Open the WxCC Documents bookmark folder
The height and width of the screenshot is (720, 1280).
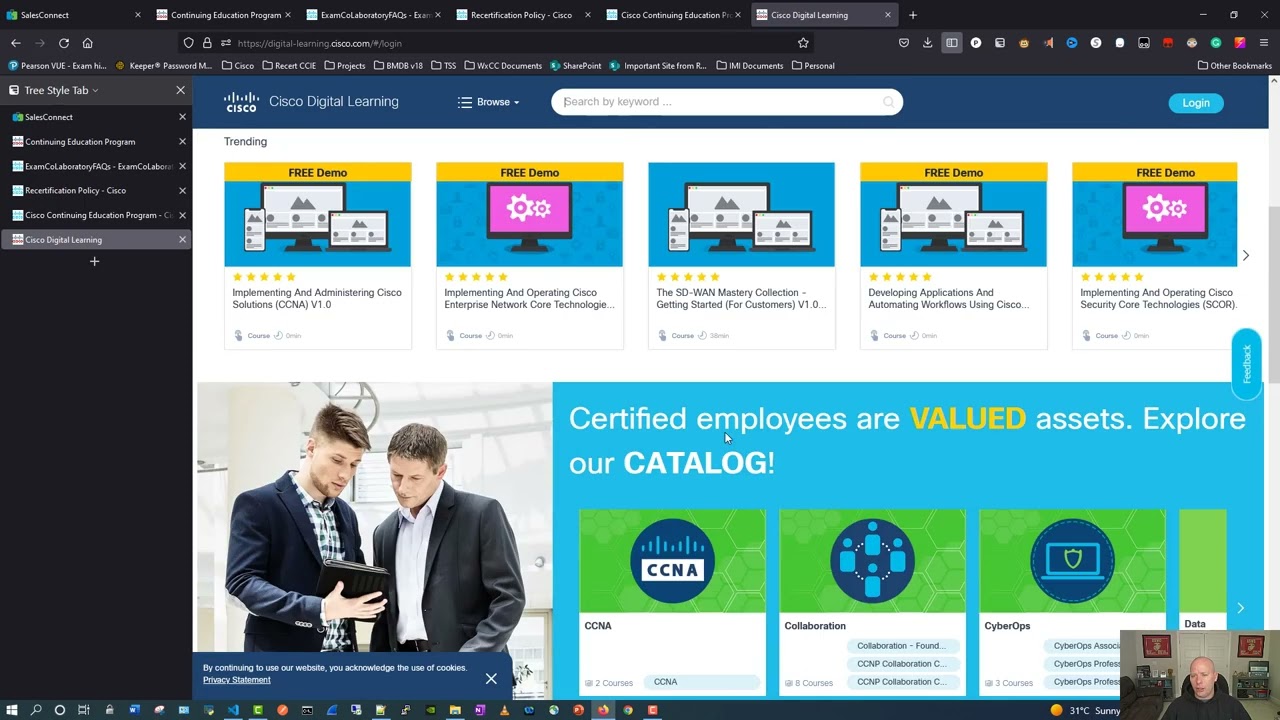(502, 66)
